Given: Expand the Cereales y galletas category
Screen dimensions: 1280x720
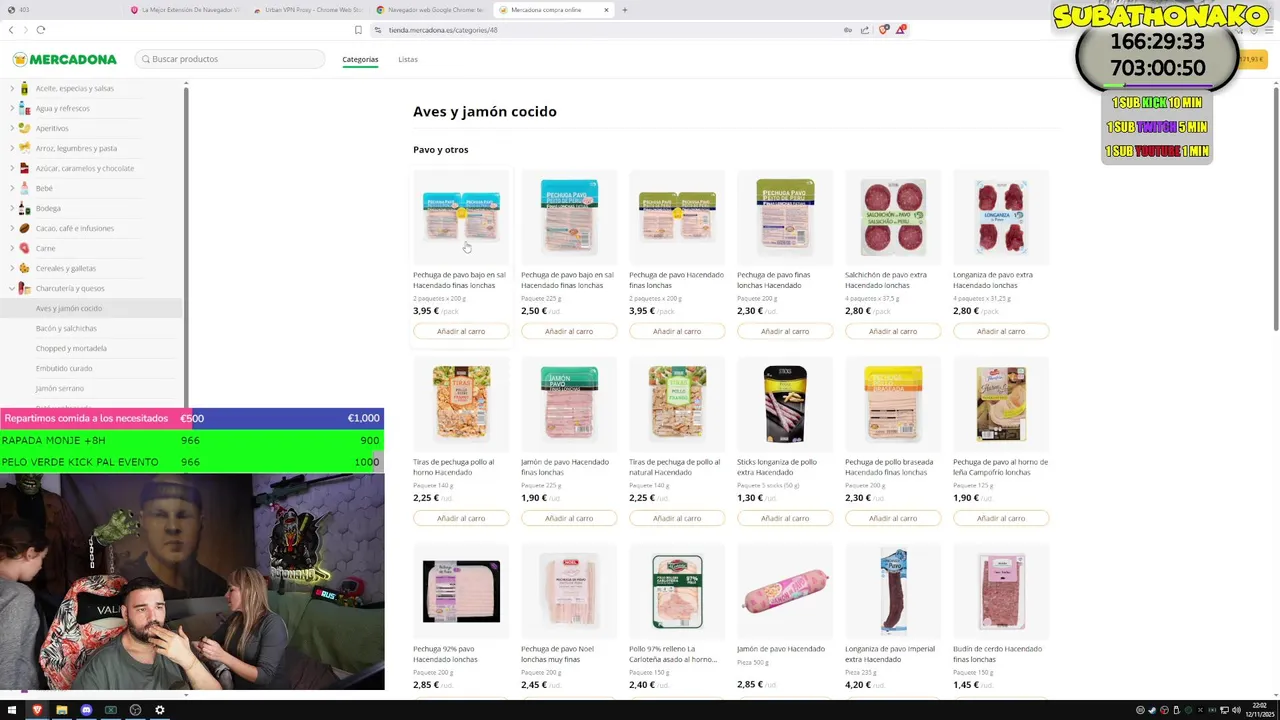Looking at the screenshot, I should pyautogui.click(x=12, y=268).
